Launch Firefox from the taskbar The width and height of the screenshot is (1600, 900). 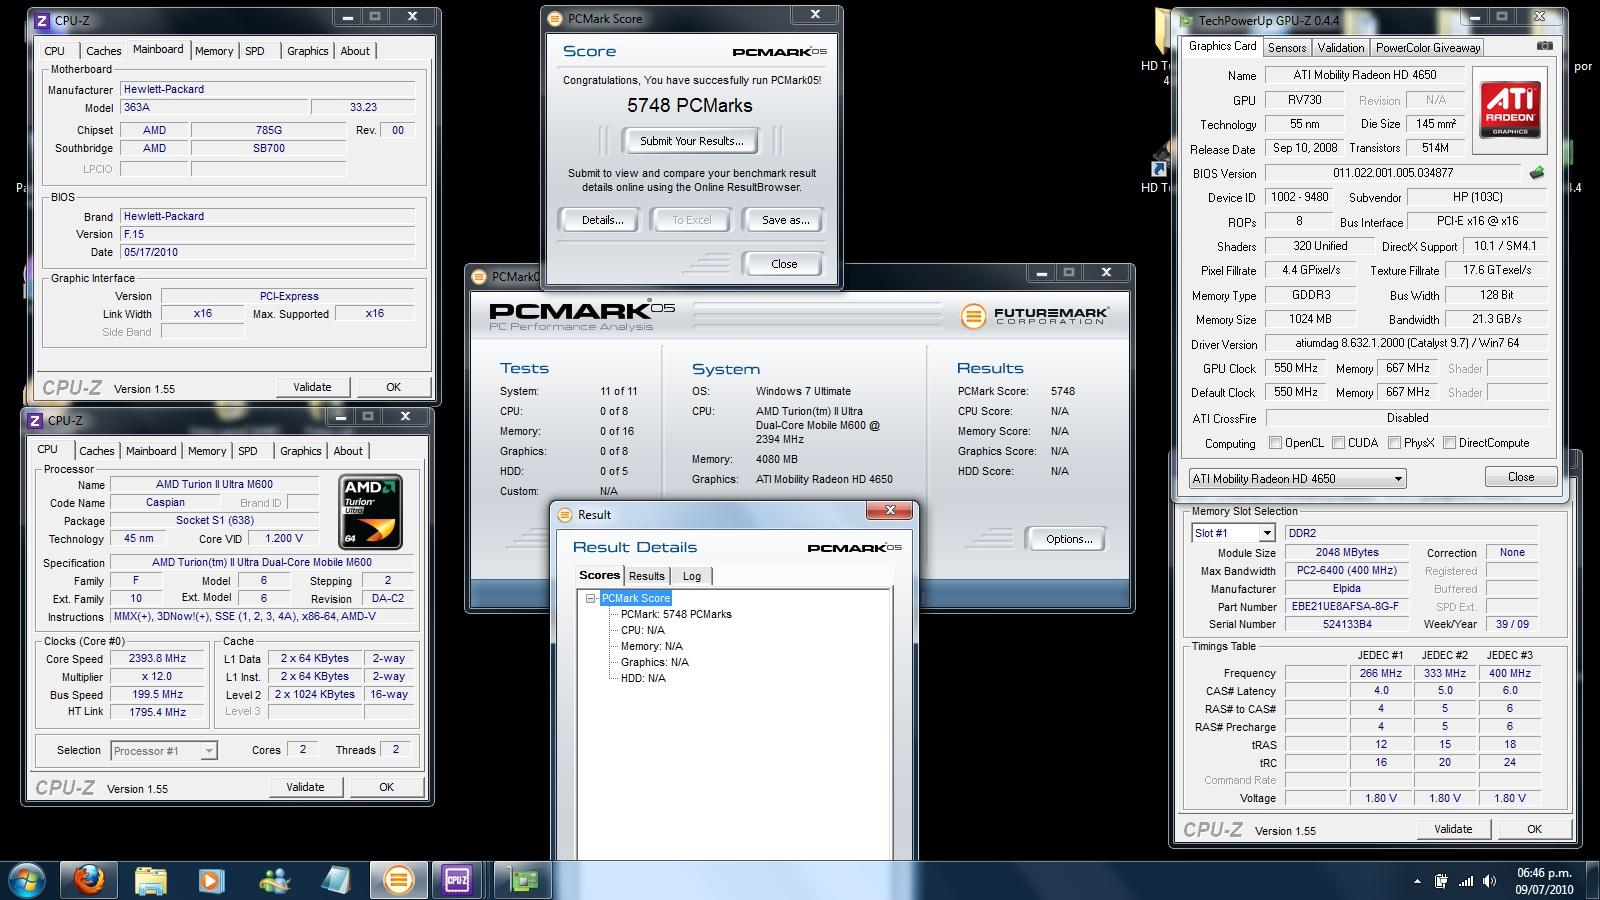click(x=89, y=880)
